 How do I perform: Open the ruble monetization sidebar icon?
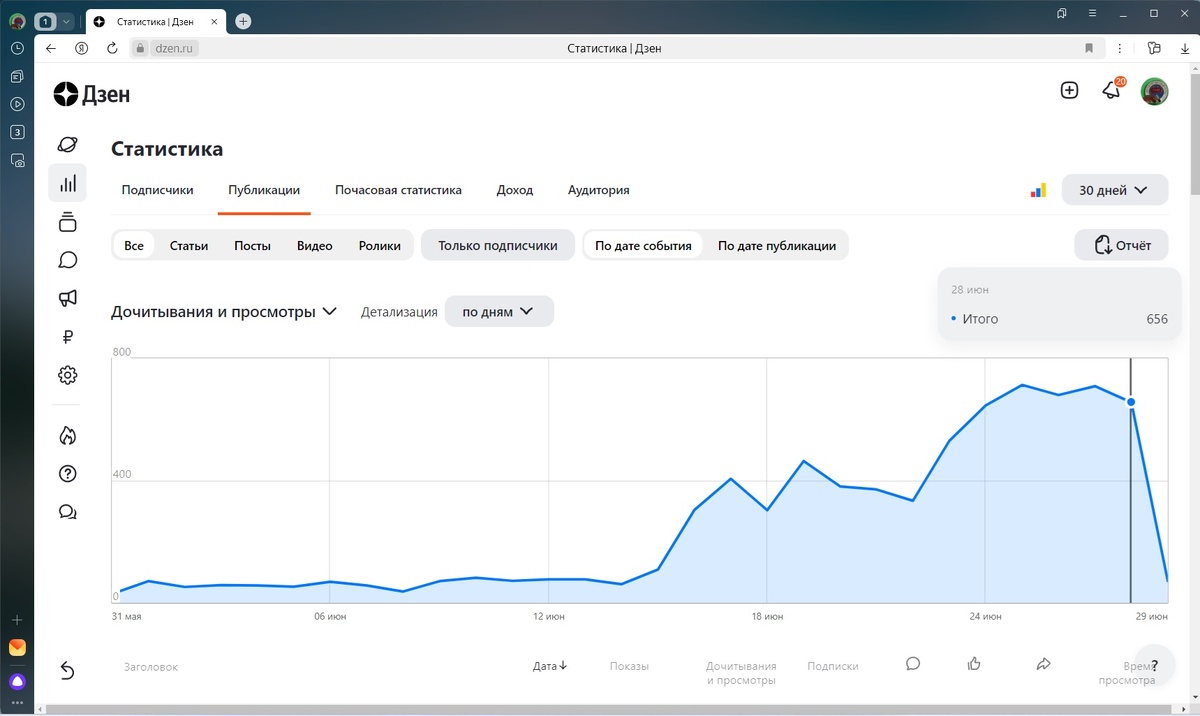click(x=67, y=337)
